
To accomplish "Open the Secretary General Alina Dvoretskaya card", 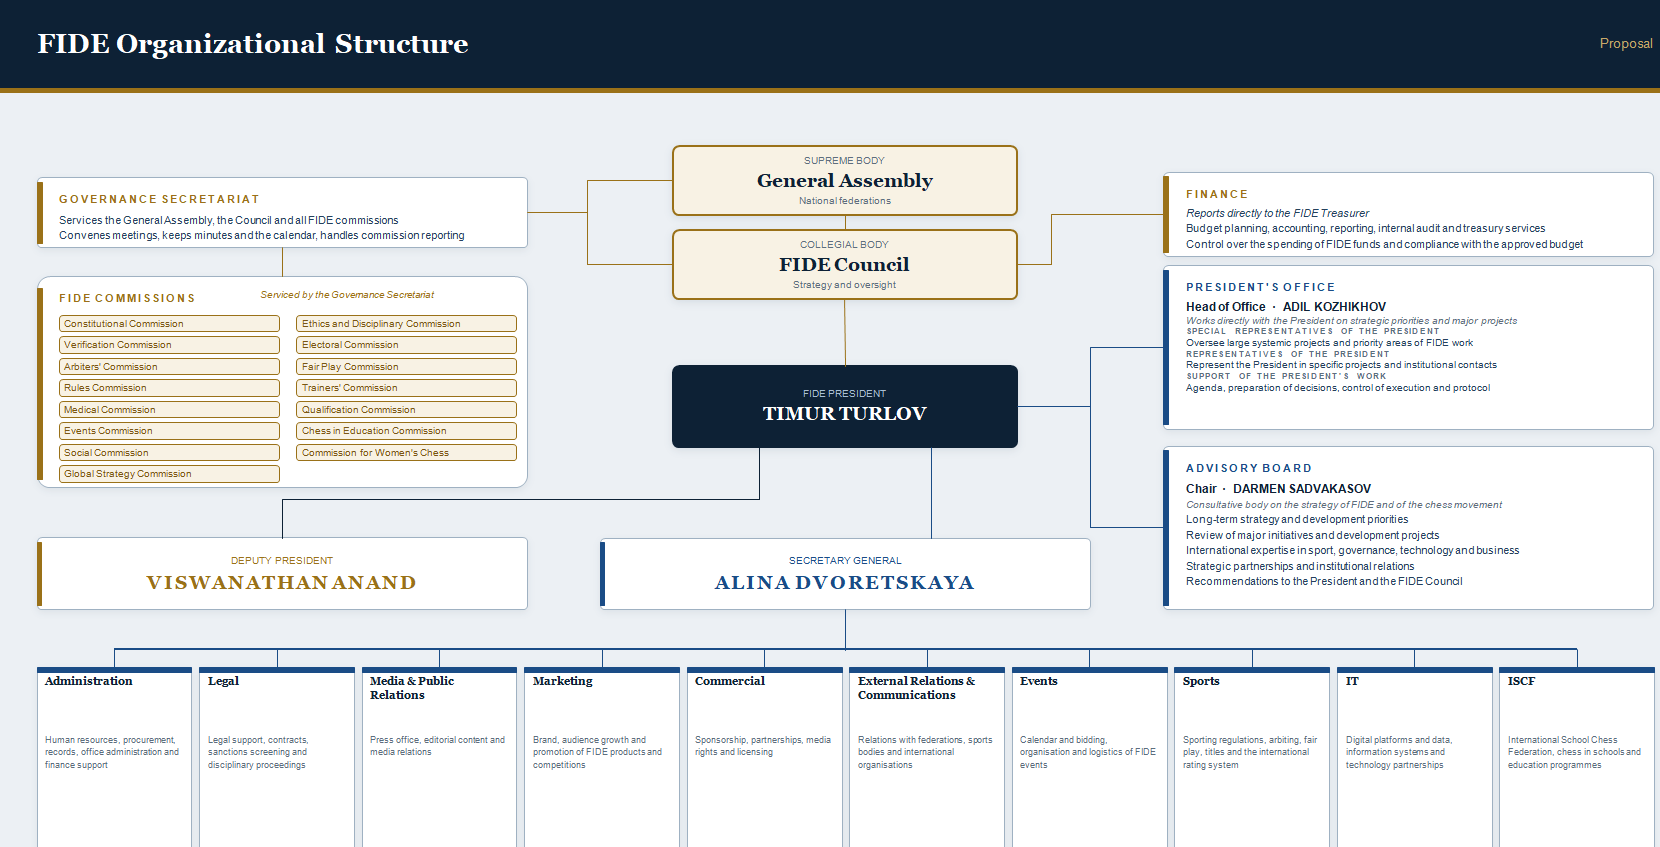I will [x=845, y=573].
